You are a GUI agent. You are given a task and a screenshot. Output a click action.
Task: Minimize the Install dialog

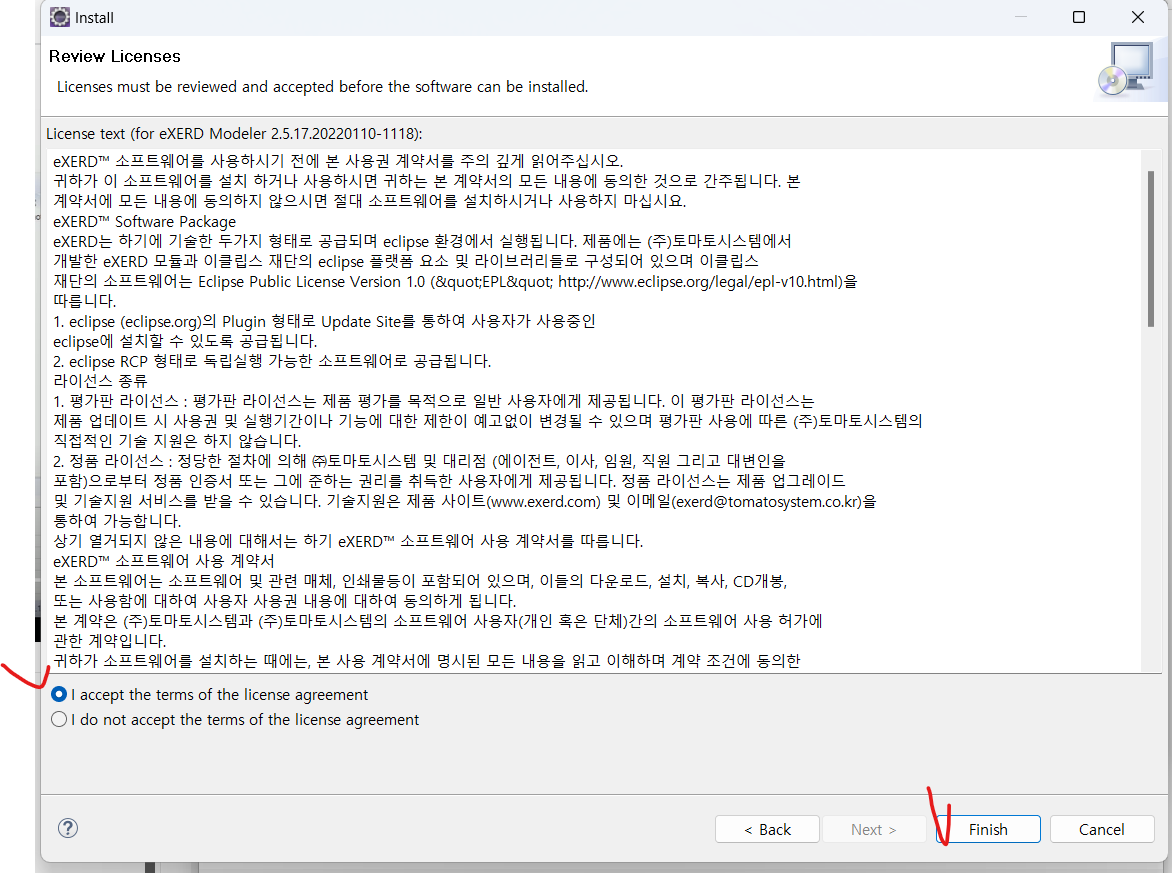coord(1020,17)
